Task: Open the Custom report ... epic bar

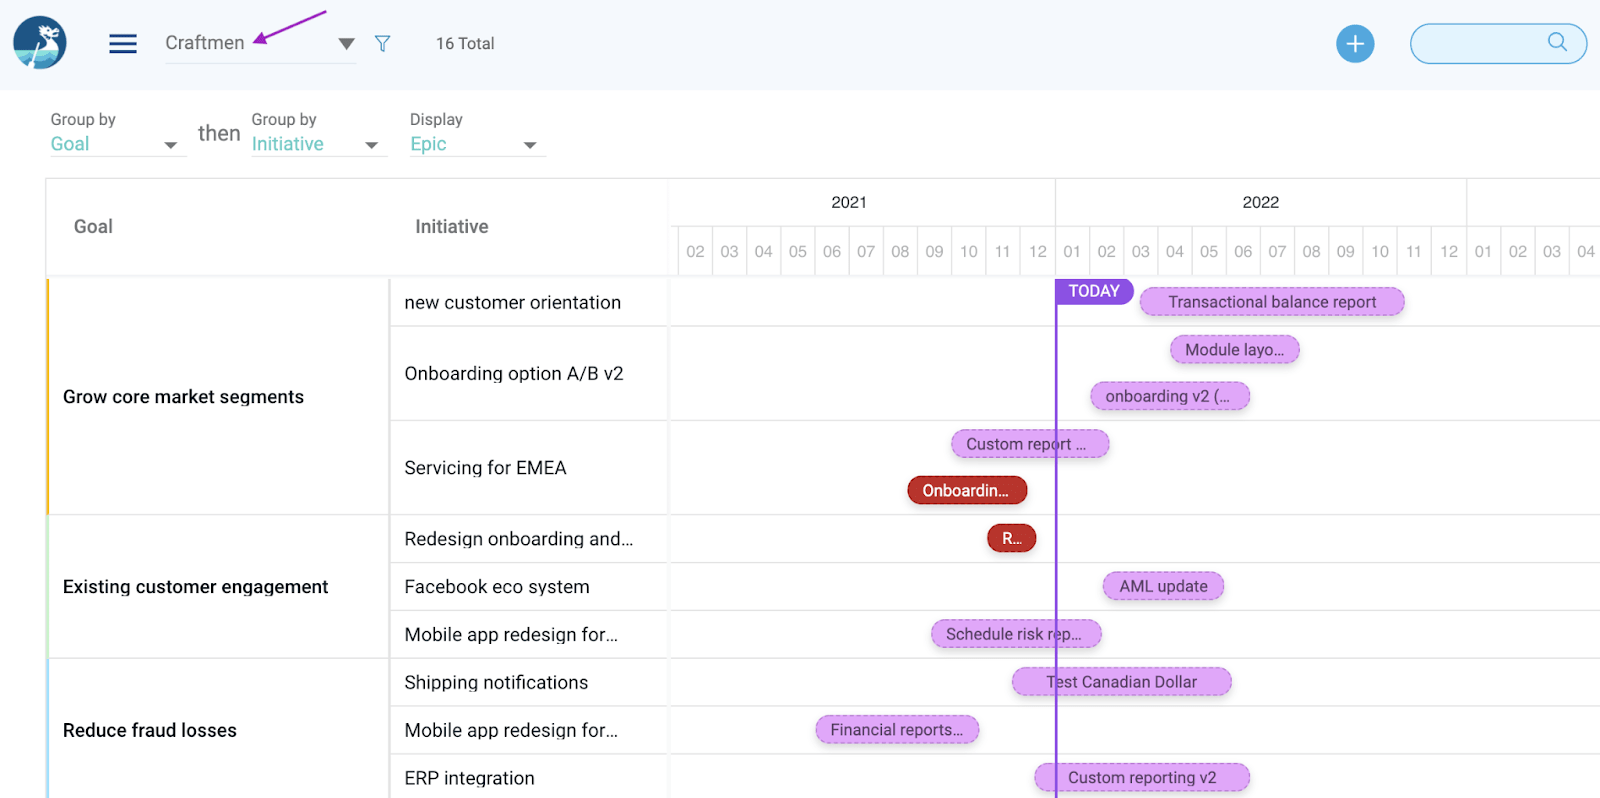Action: 1030,444
